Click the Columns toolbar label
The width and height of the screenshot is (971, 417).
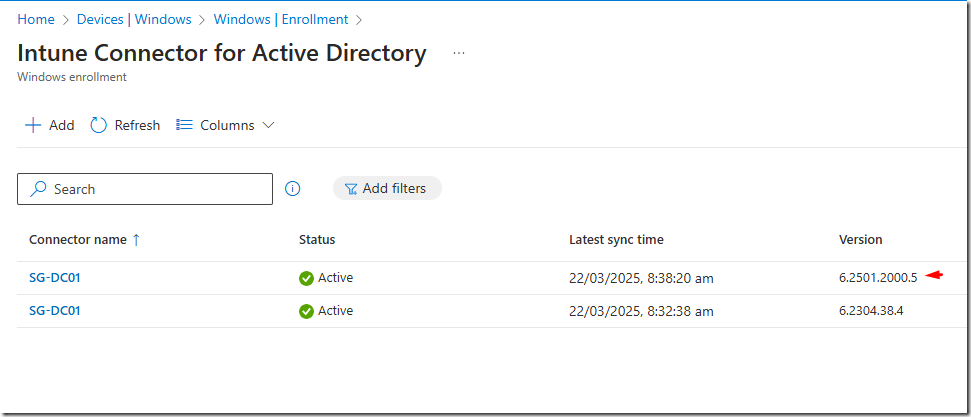click(227, 125)
